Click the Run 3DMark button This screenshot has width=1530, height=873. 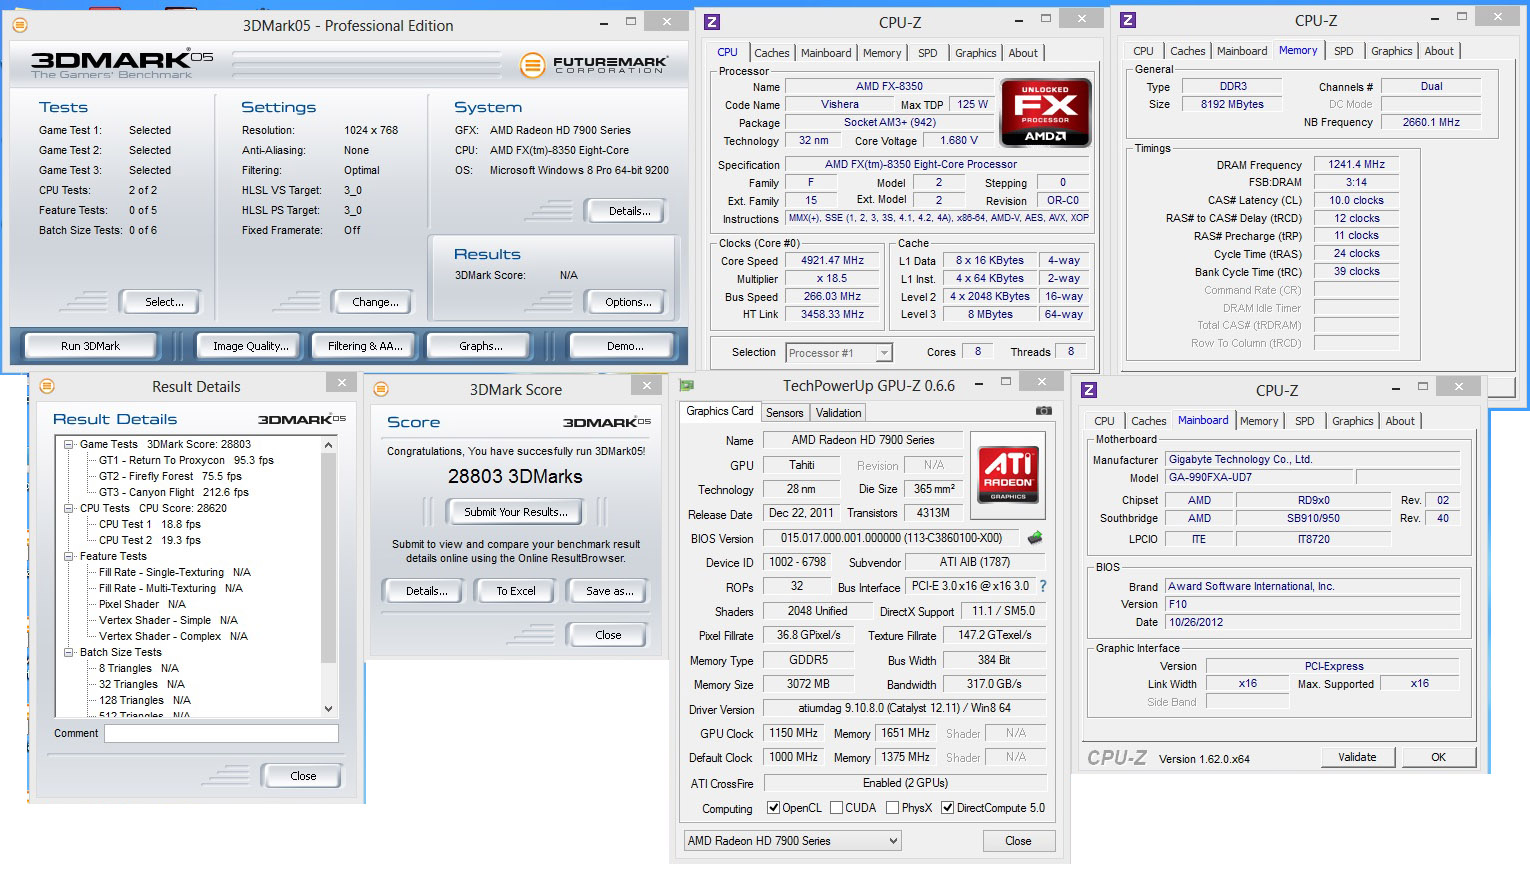pyautogui.click(x=90, y=346)
